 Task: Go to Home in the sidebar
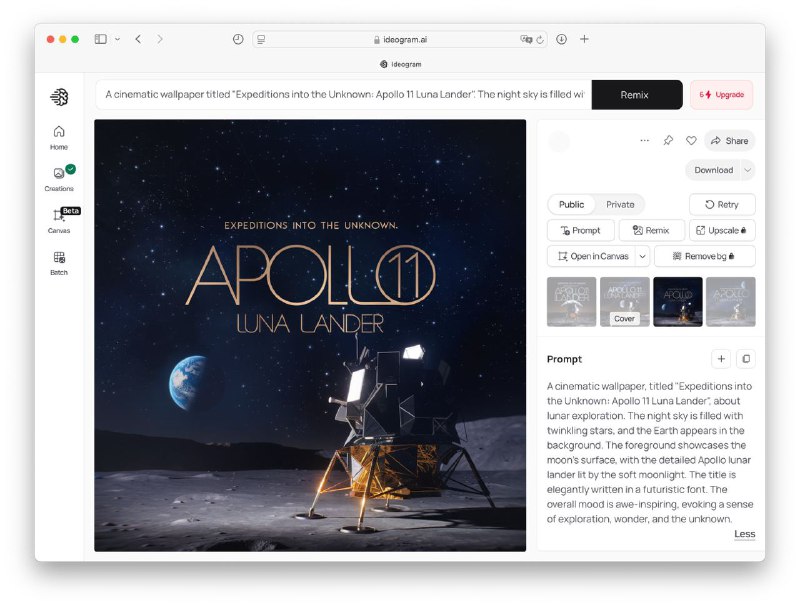coord(59,137)
